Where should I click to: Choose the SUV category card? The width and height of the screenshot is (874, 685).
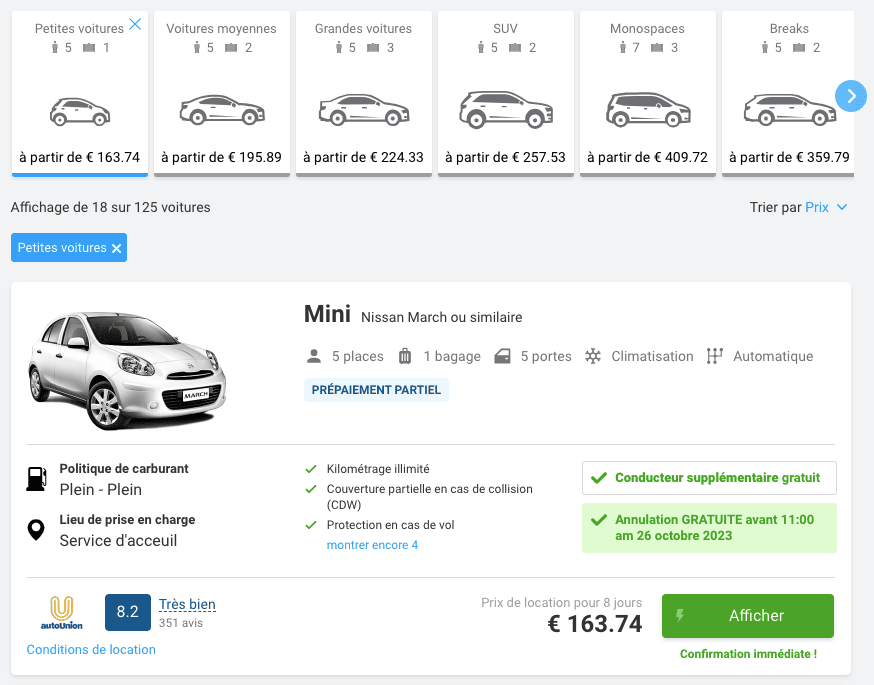[x=506, y=93]
